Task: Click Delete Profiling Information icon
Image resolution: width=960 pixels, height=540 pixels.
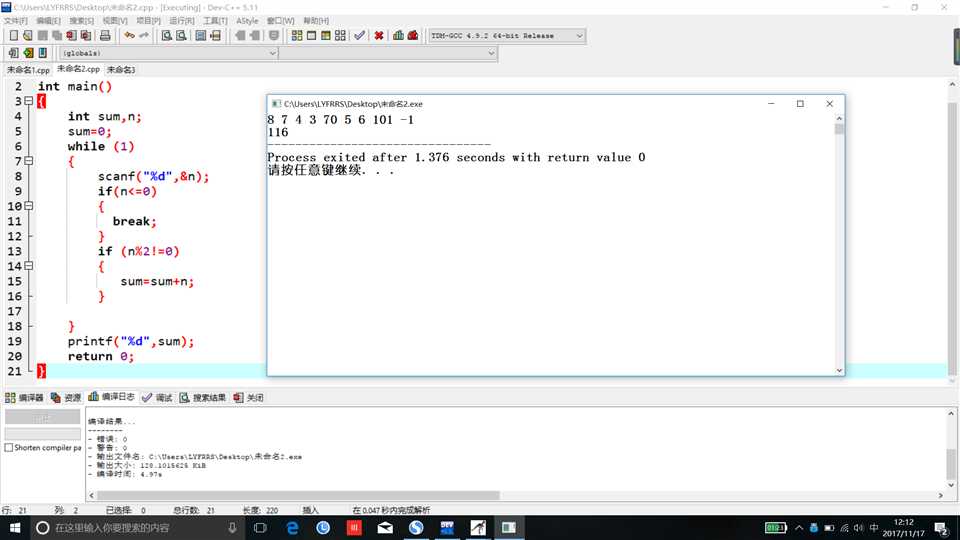Action: click(413, 36)
